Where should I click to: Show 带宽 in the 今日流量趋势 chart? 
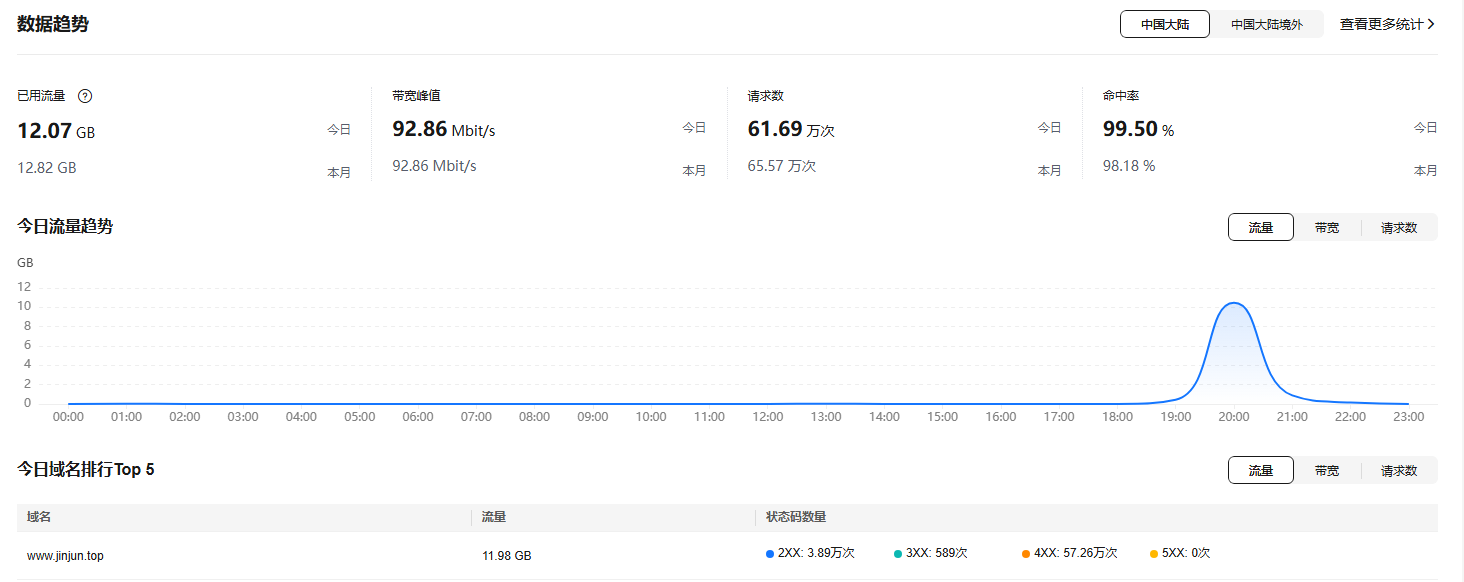(x=1327, y=227)
